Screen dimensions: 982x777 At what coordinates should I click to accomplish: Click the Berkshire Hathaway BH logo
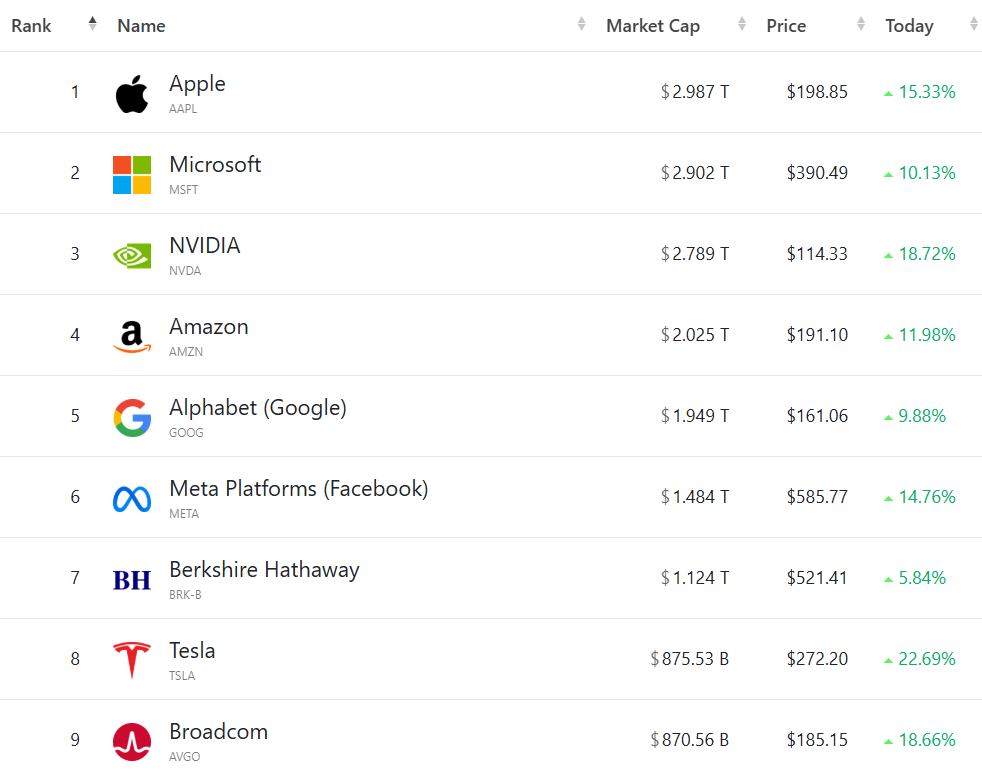pos(131,579)
